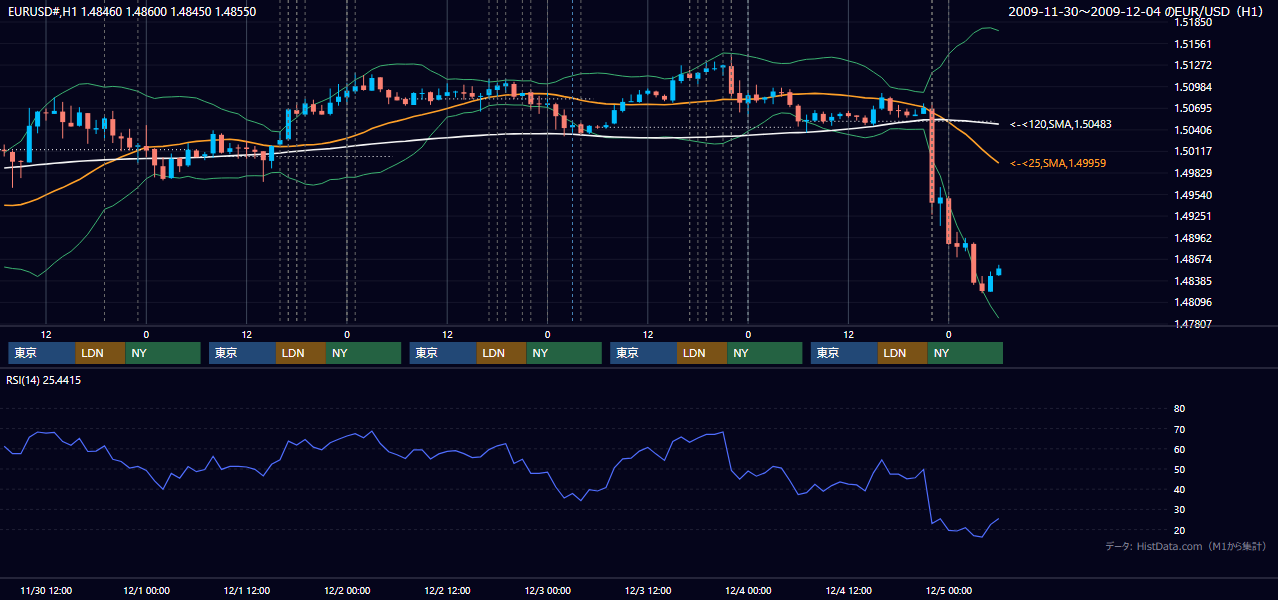Click price axis label 1.51850
This screenshot has width=1278, height=600.
click(x=1194, y=22)
